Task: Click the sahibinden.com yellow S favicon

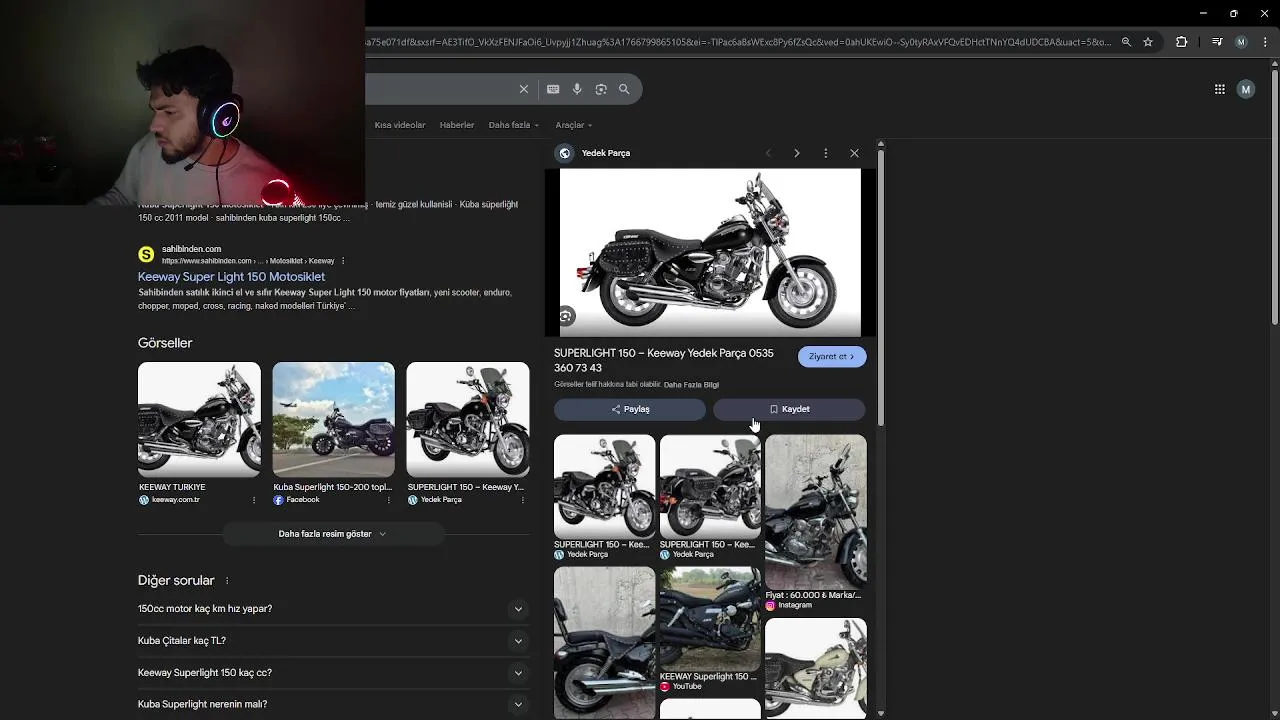Action: tap(146, 254)
